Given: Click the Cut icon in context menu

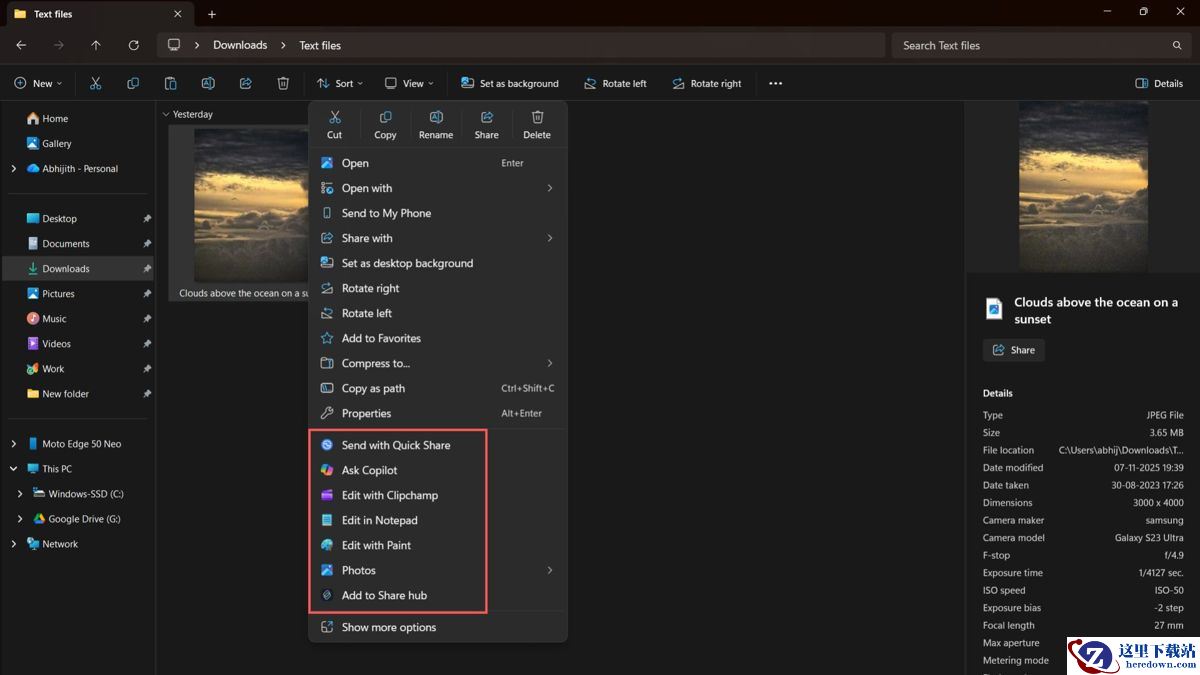Looking at the screenshot, I should click(335, 118).
